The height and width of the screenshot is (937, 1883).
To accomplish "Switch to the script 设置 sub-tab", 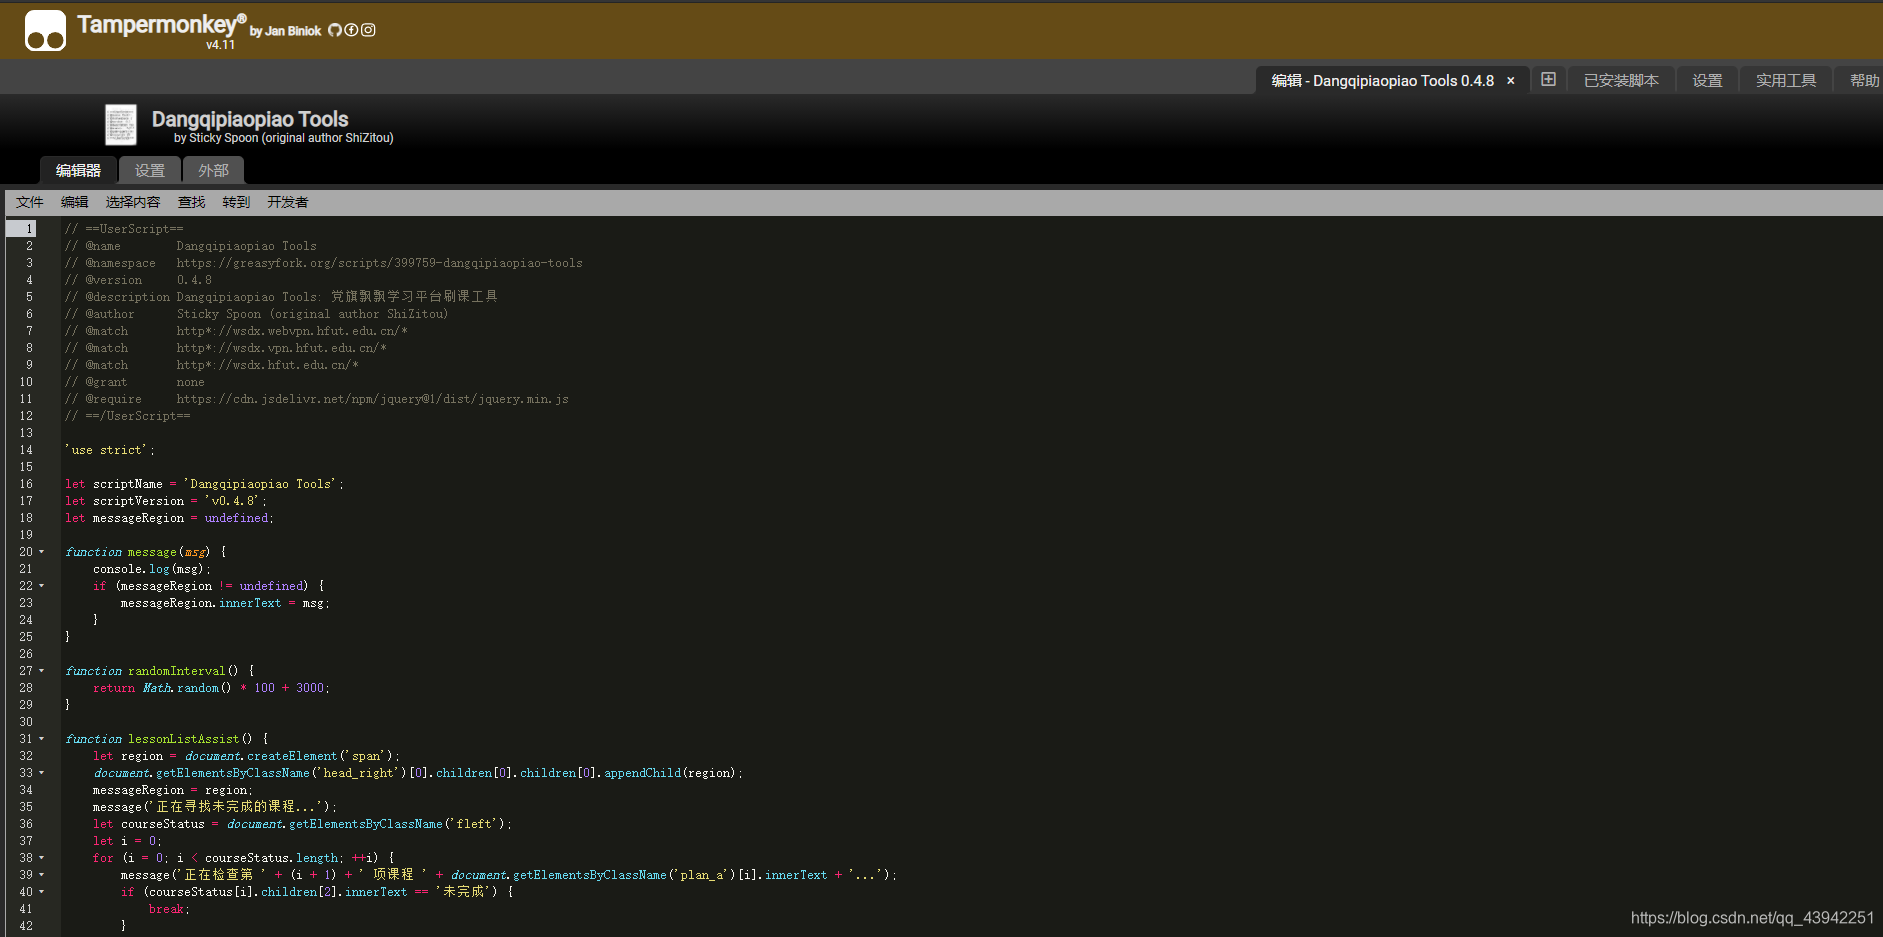I will click(150, 170).
